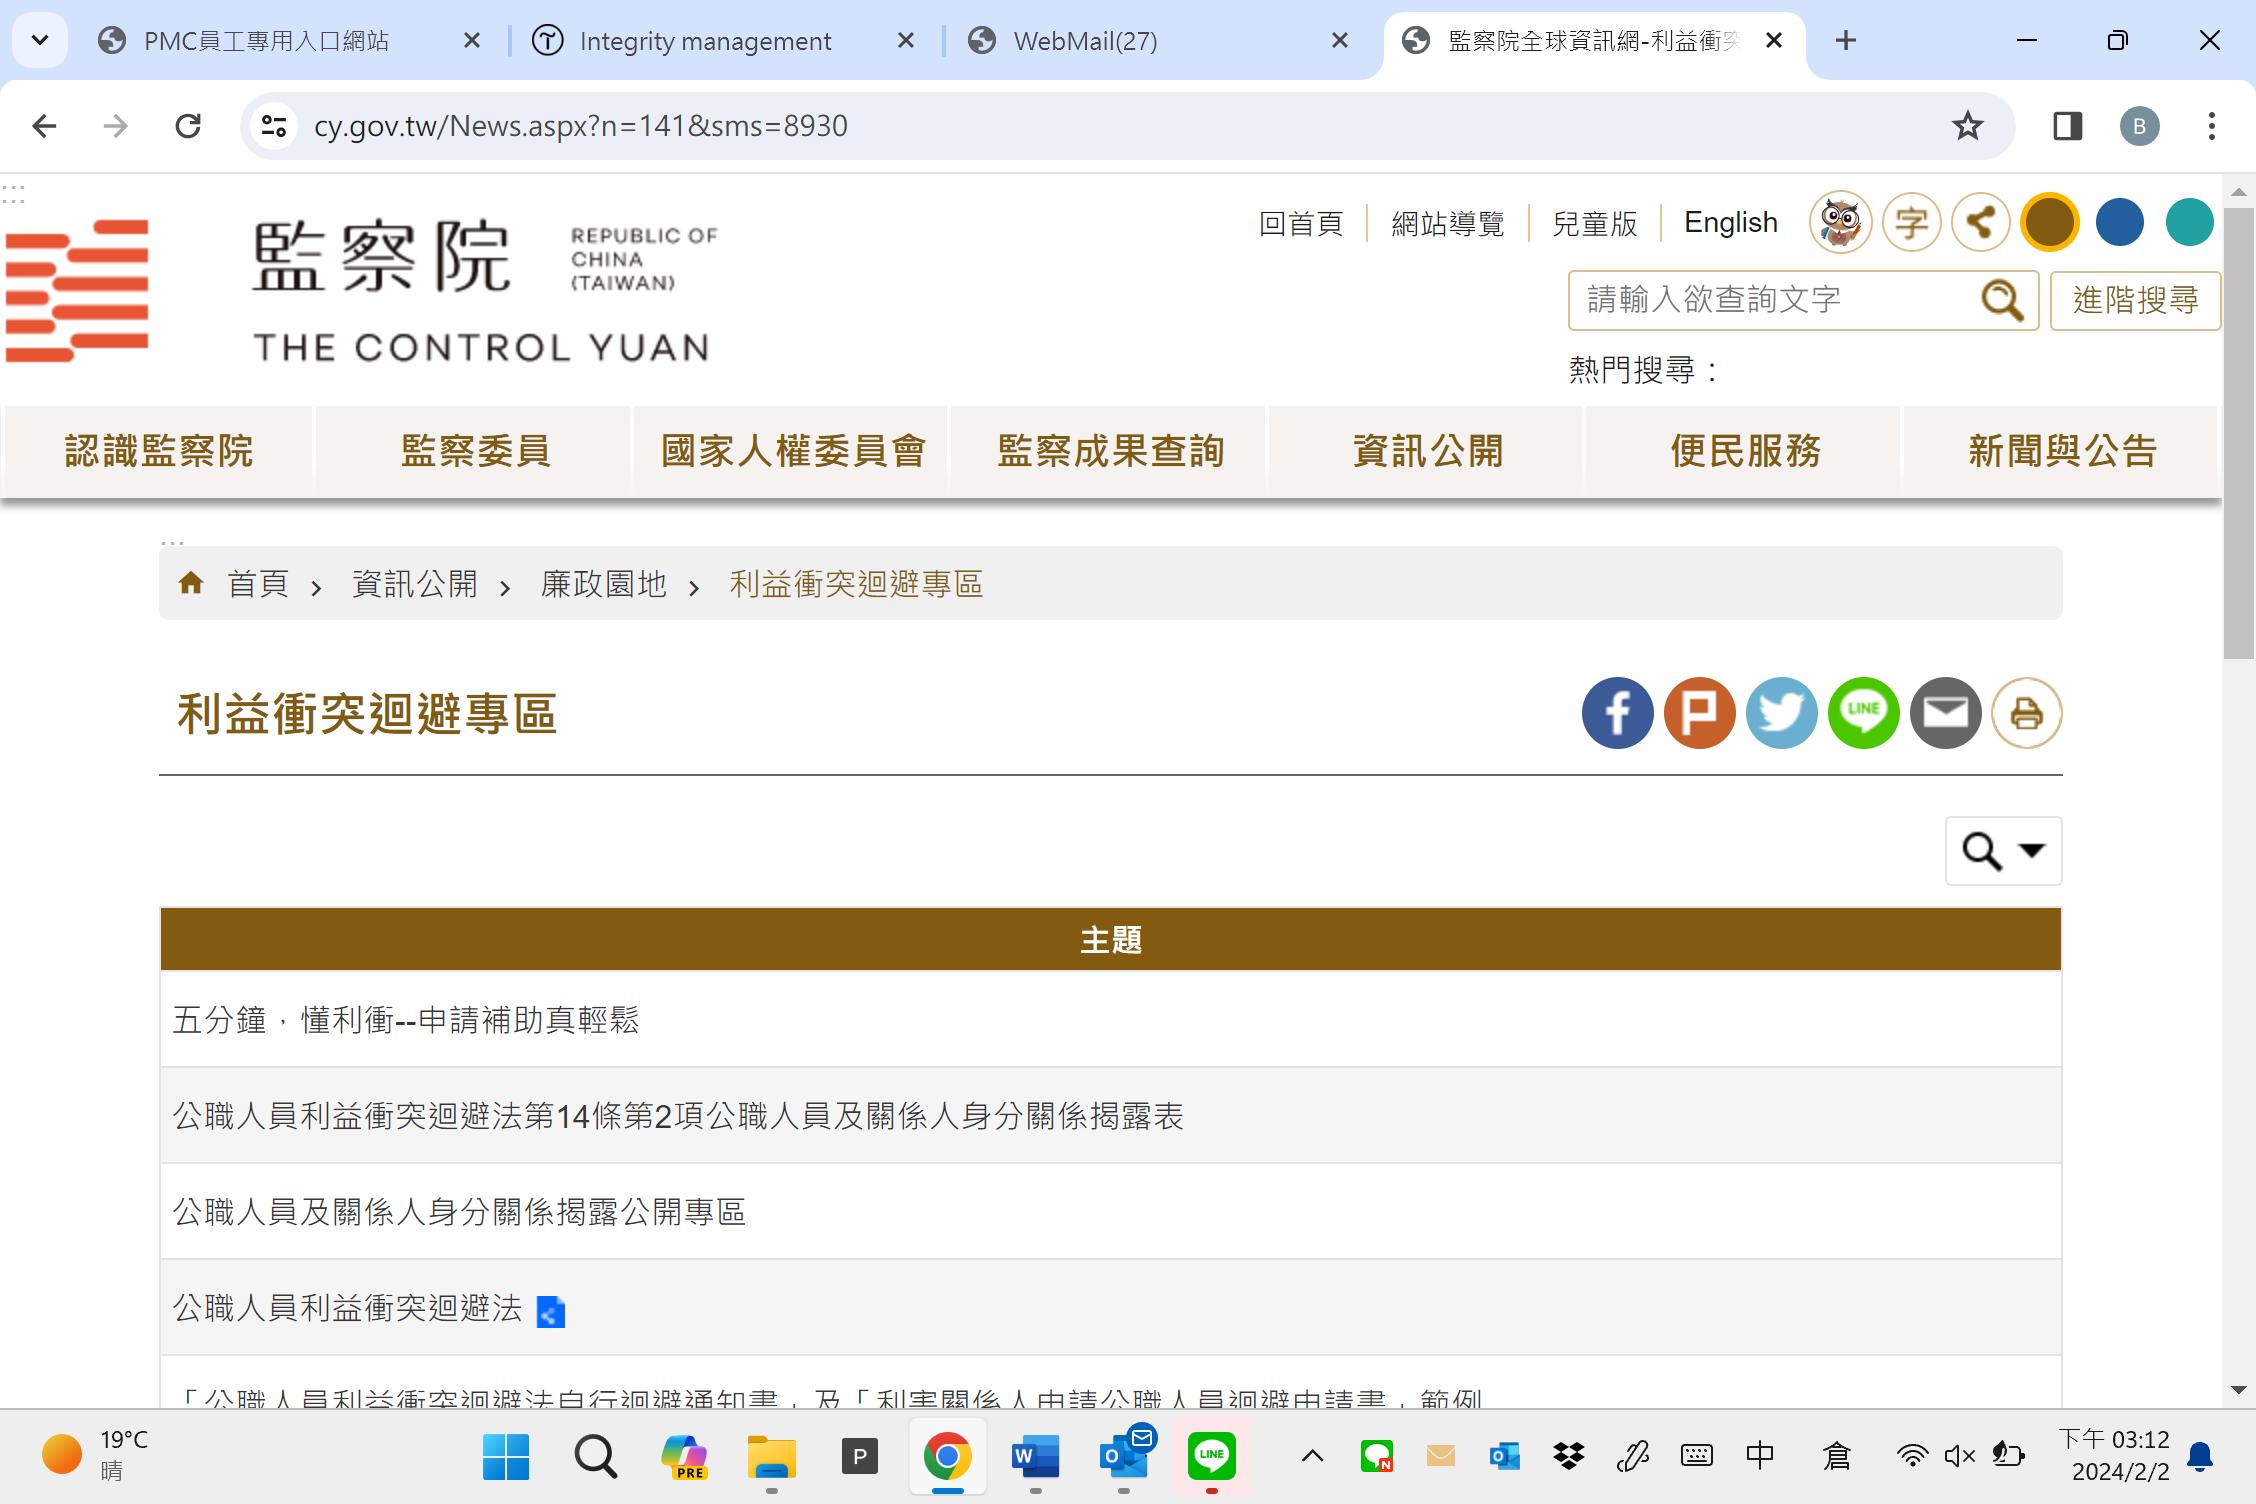This screenshot has width=2256, height=1504.
Task: Forward page by email icon
Action: point(1945,713)
